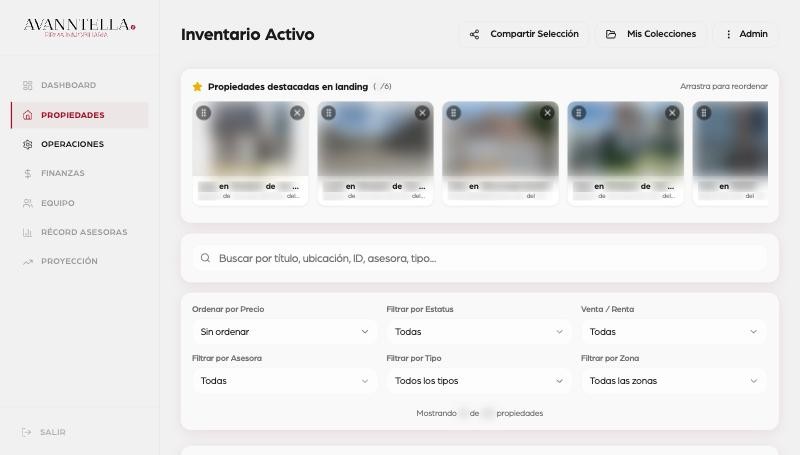Image resolution: width=800 pixels, height=455 pixels.
Task: Go to Operaciones in sidebar
Action: tap(80, 144)
